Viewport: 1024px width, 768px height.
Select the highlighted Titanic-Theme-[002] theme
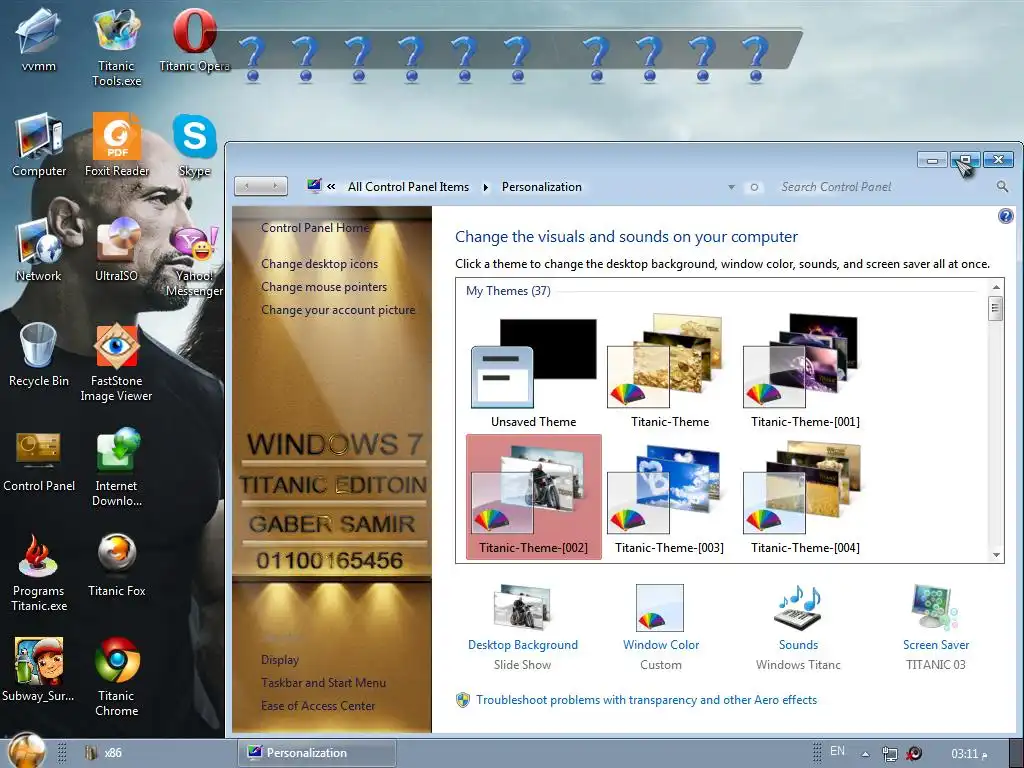[x=534, y=497]
